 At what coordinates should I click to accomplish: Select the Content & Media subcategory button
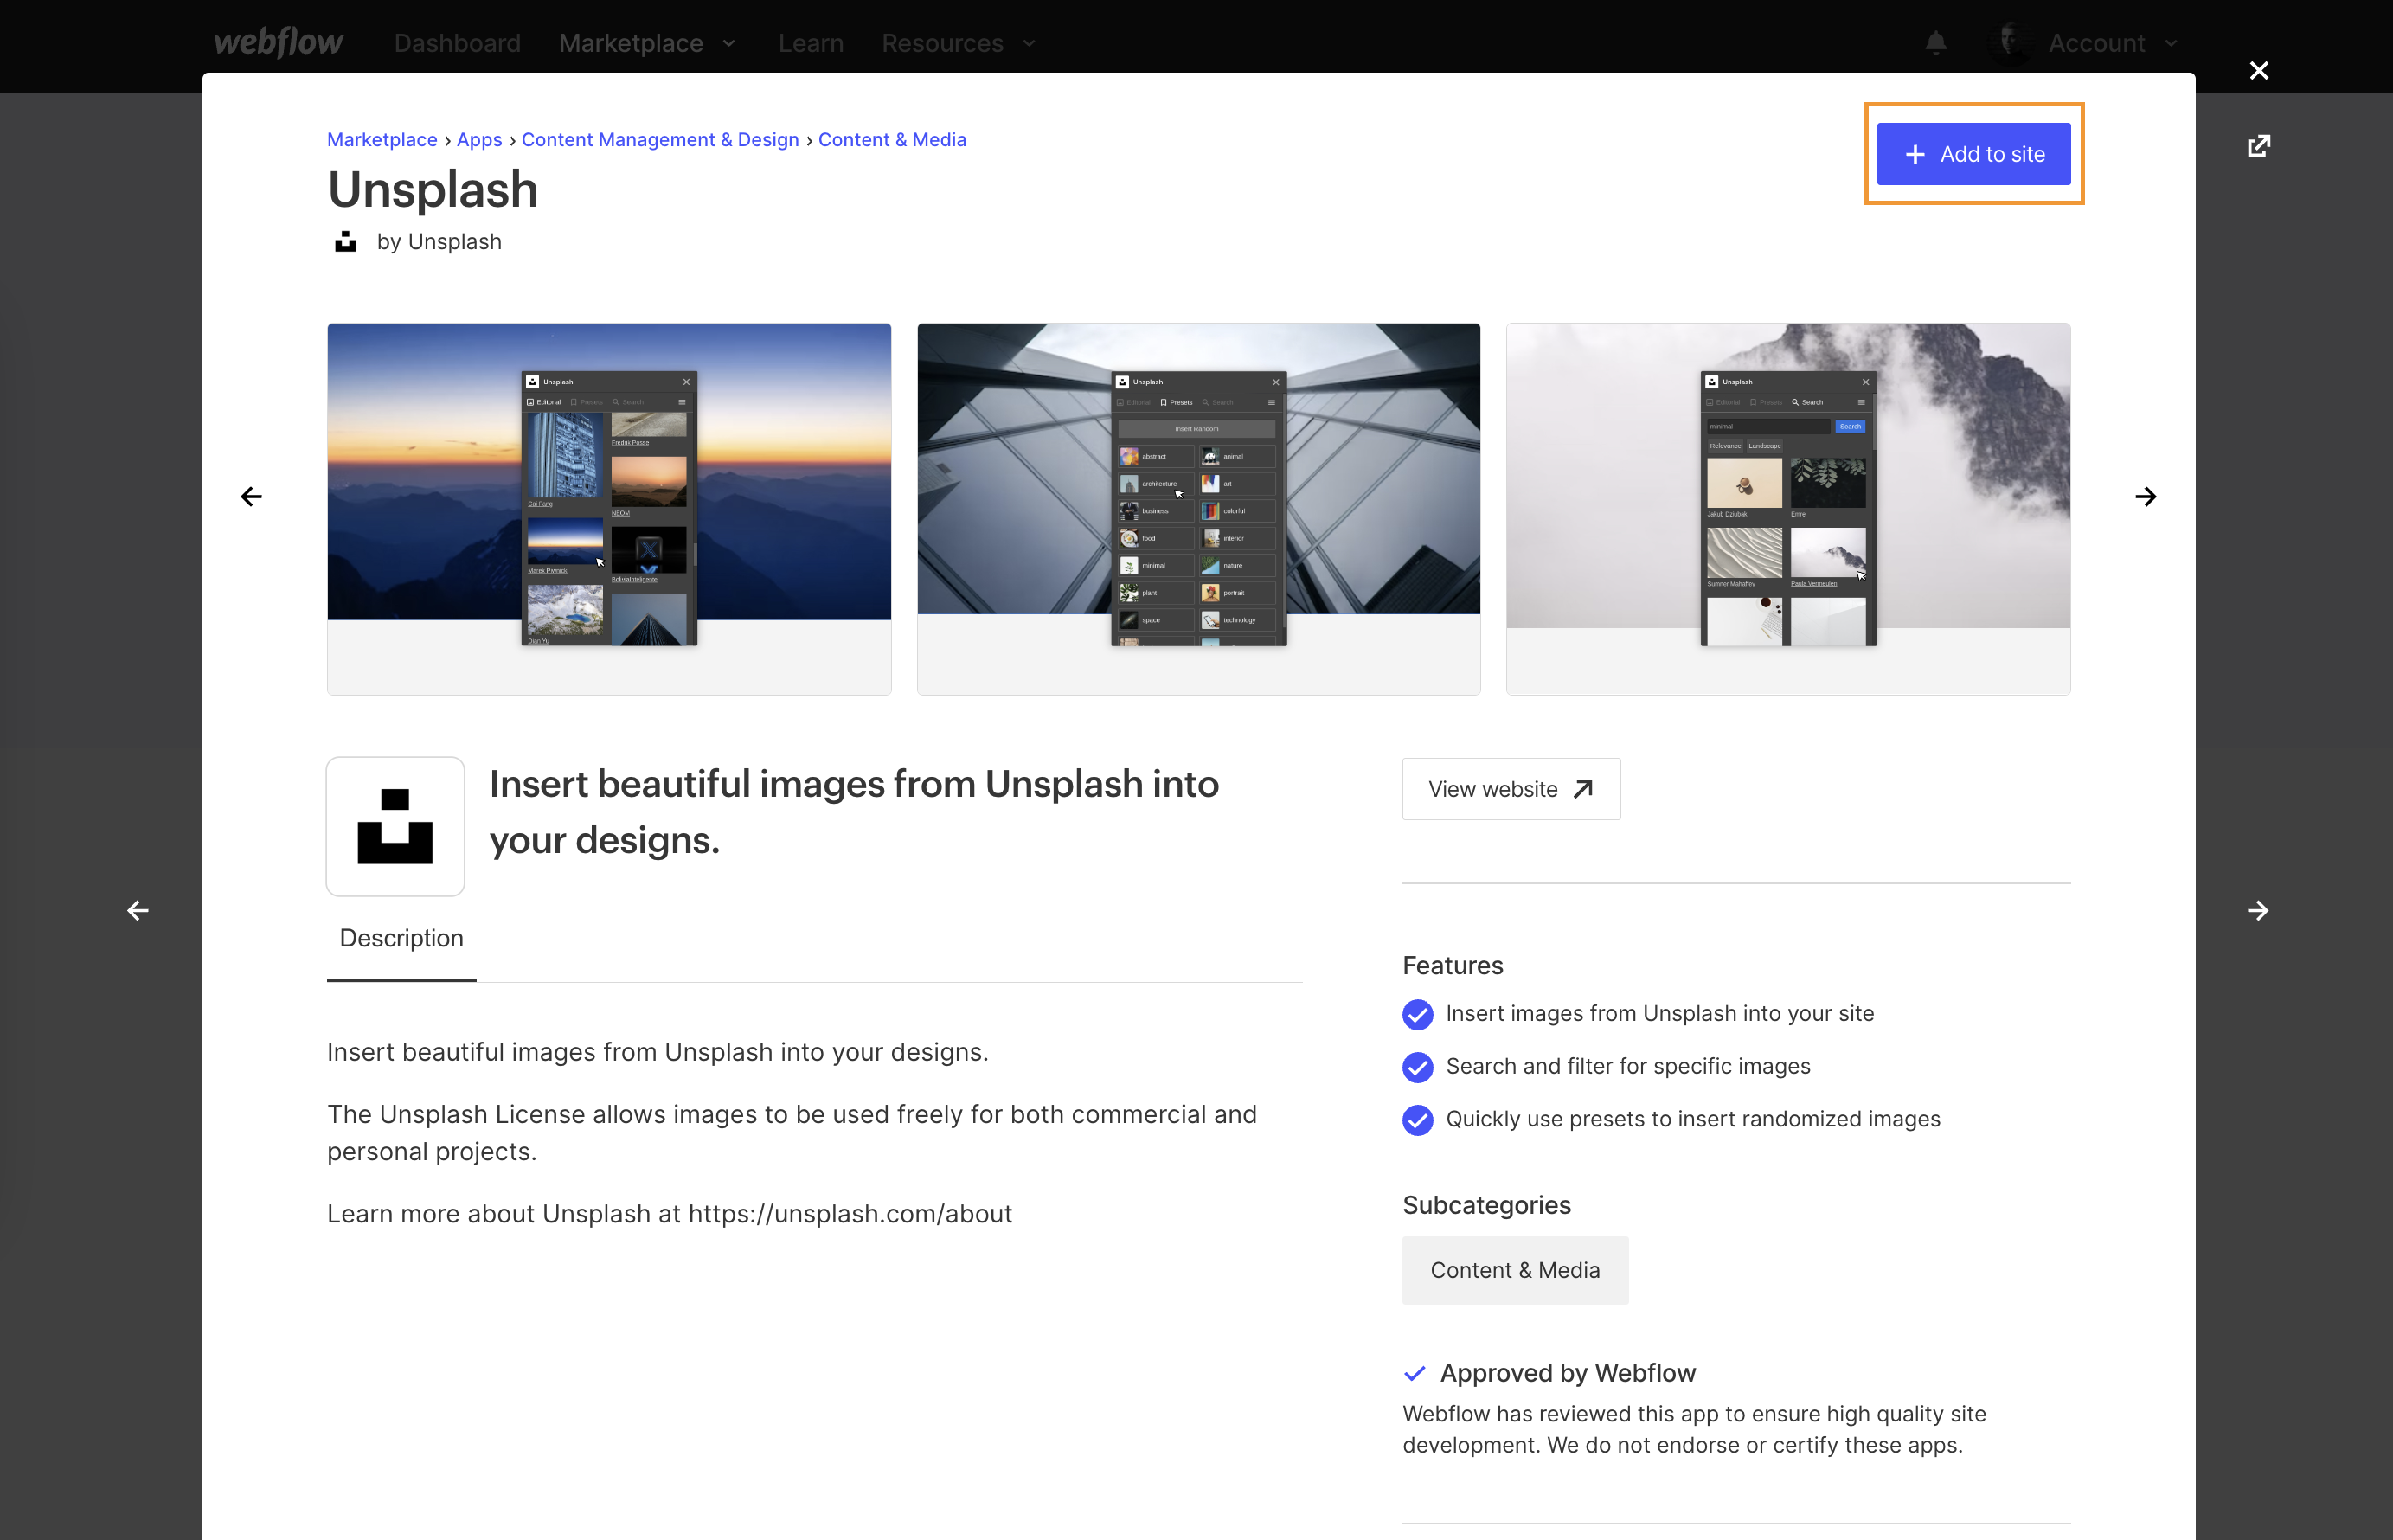(x=1514, y=1269)
